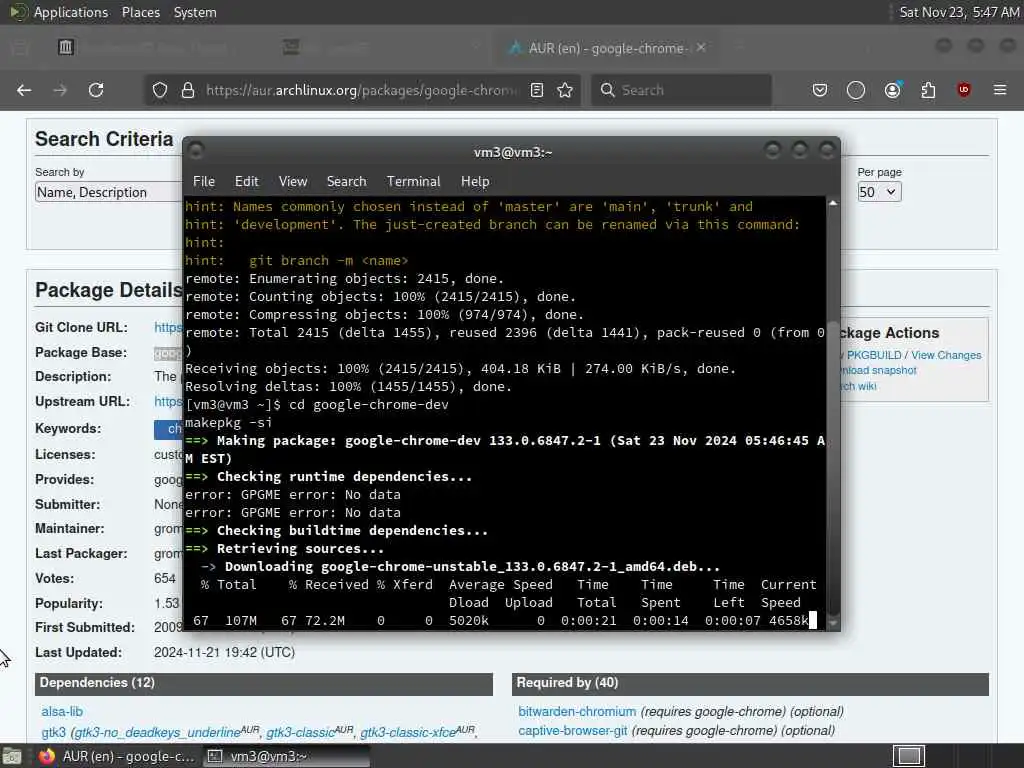Click the terminal scrollbar up arrow
The image size is (1024, 768).
(833, 203)
